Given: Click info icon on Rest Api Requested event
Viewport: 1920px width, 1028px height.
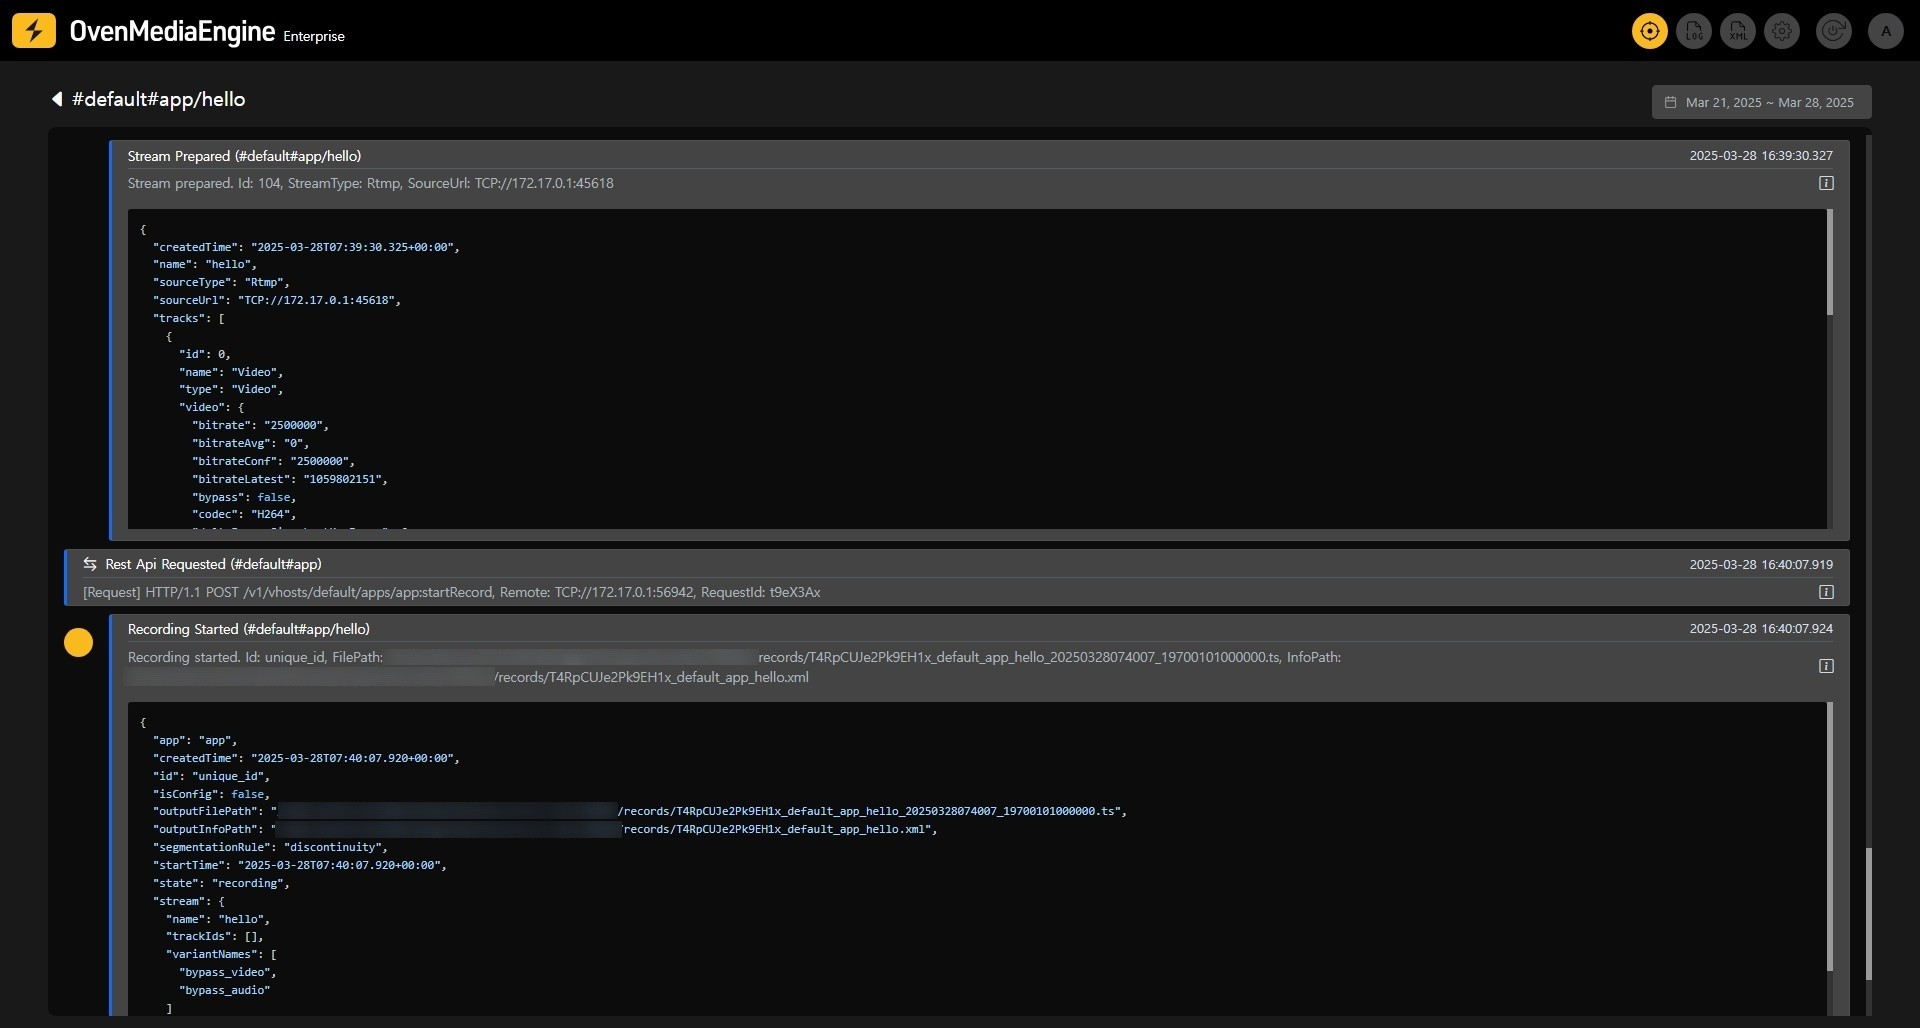Looking at the screenshot, I should (x=1826, y=592).
